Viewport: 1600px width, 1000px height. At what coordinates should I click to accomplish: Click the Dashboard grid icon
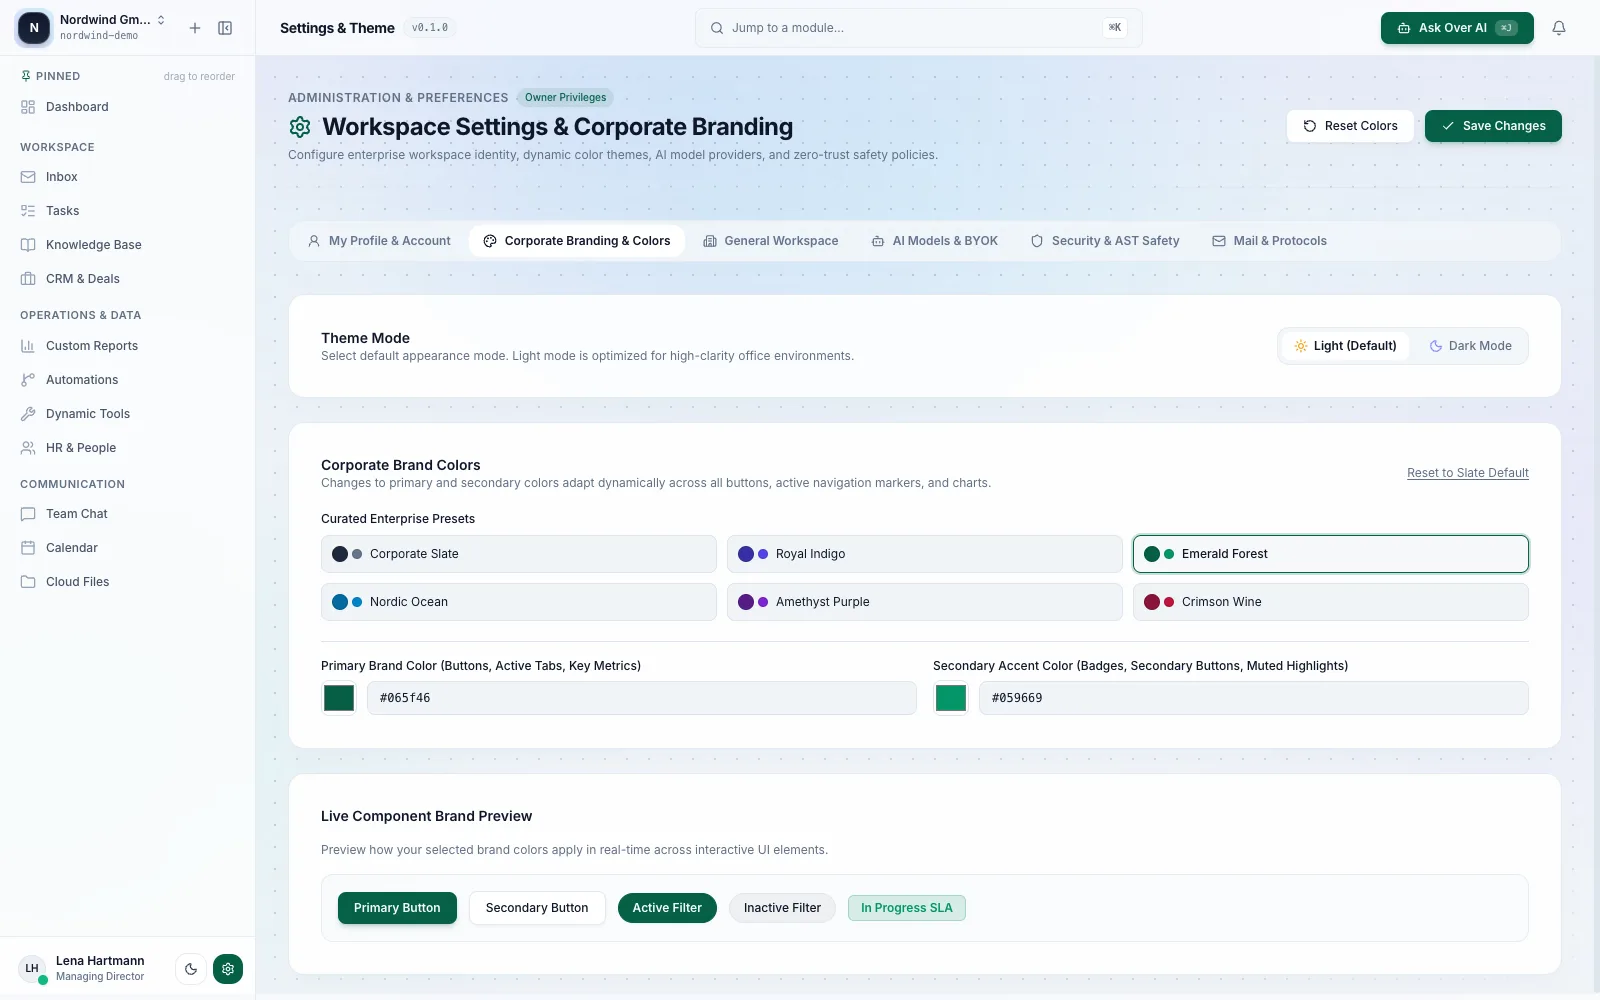click(28, 107)
